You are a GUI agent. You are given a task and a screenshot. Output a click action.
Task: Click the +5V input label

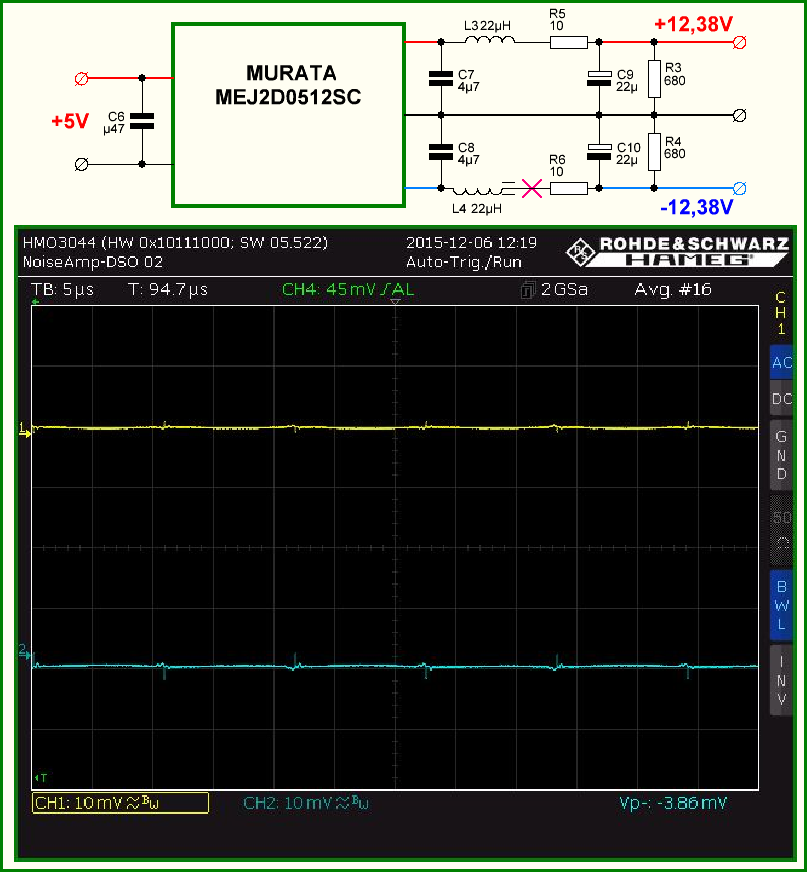click(70, 121)
